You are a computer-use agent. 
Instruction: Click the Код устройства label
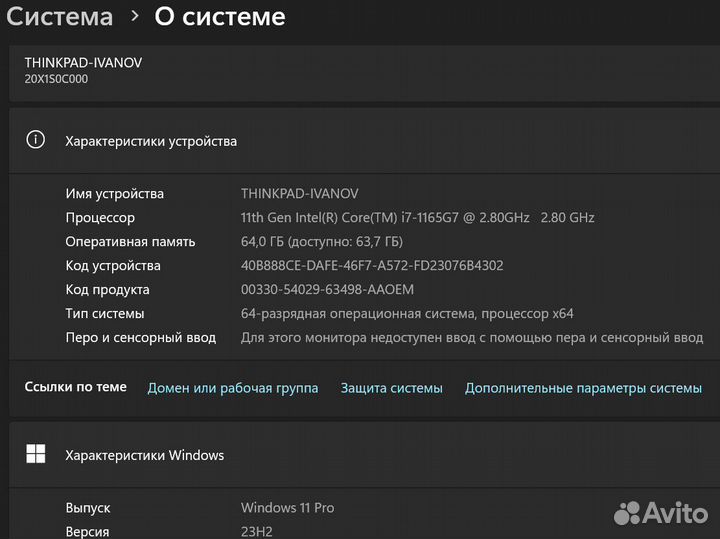click(113, 266)
